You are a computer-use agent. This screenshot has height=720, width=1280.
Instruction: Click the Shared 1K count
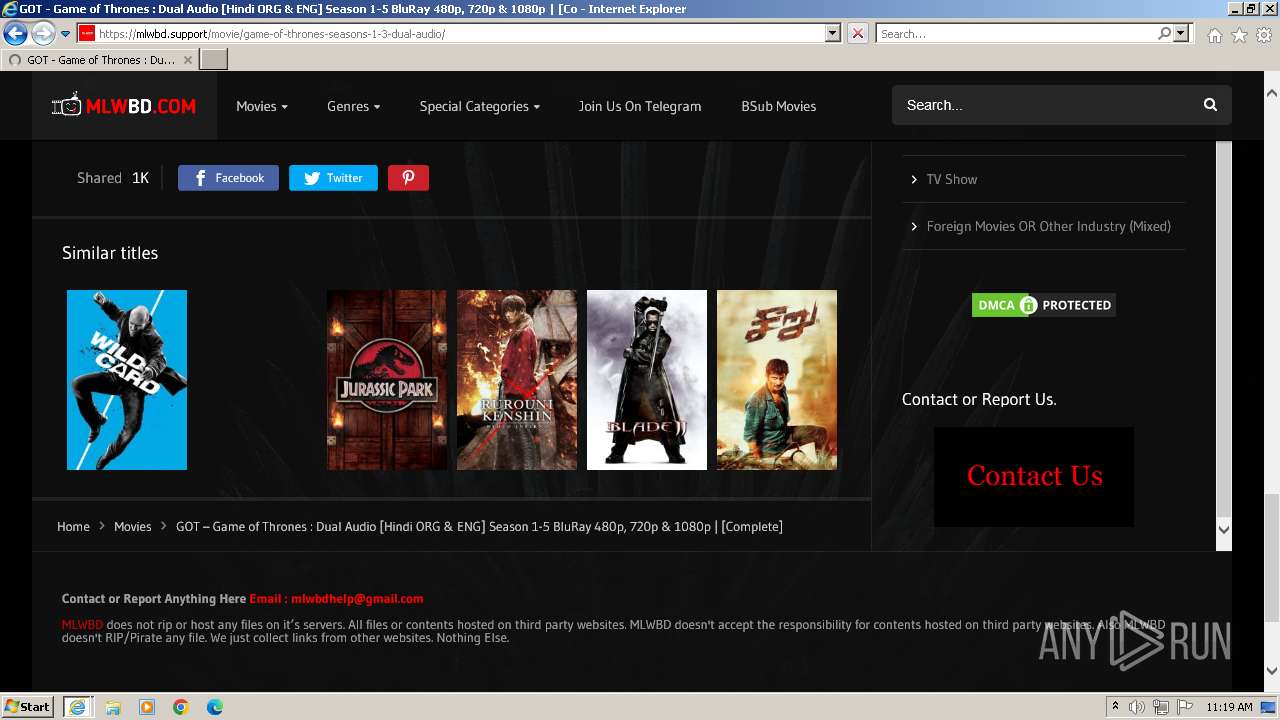click(x=113, y=178)
